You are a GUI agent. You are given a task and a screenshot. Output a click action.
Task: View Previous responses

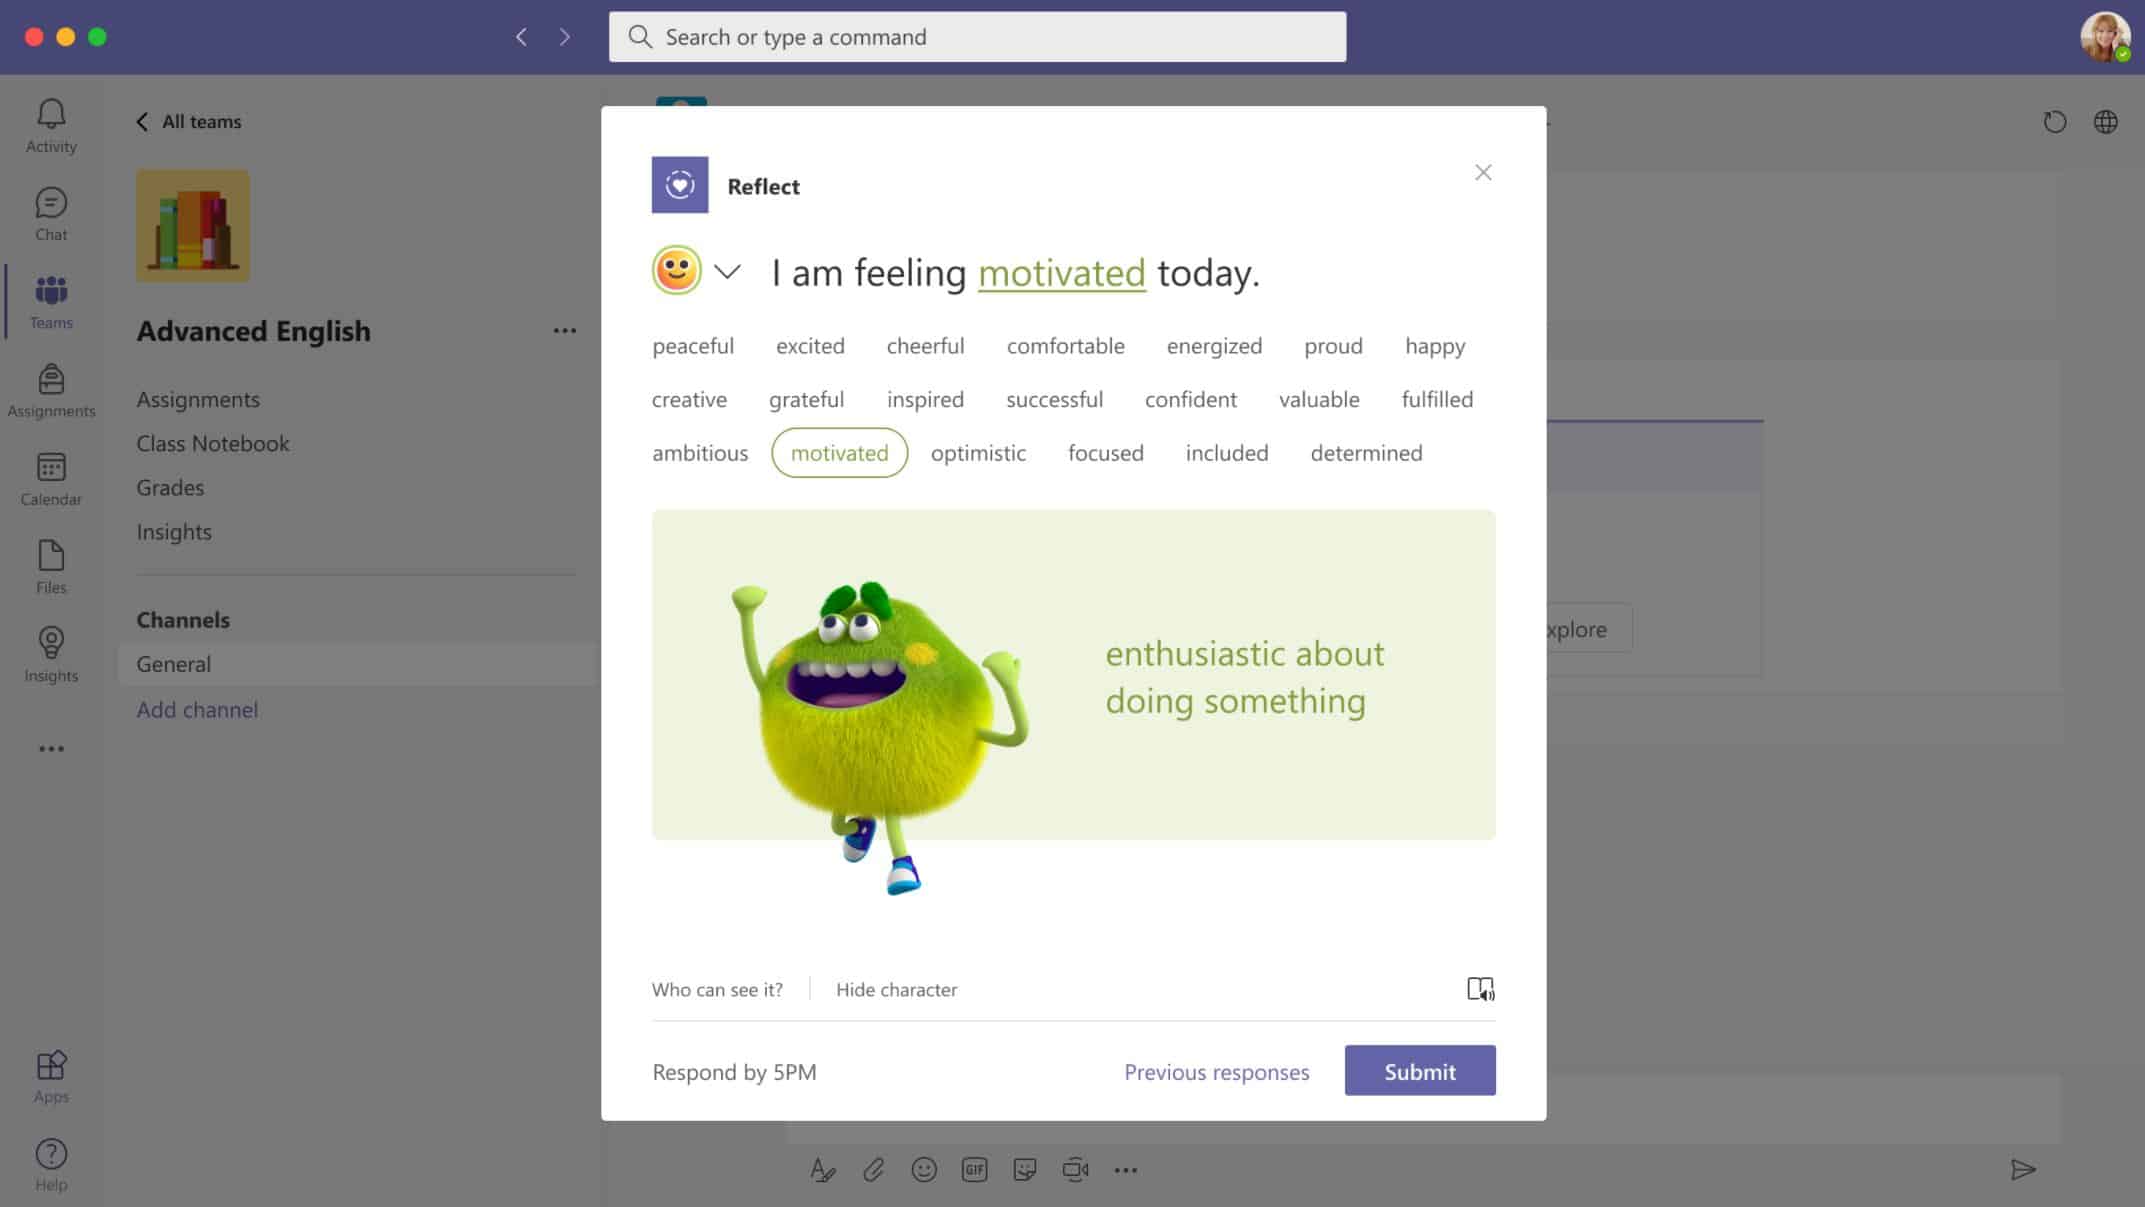[x=1215, y=1071]
